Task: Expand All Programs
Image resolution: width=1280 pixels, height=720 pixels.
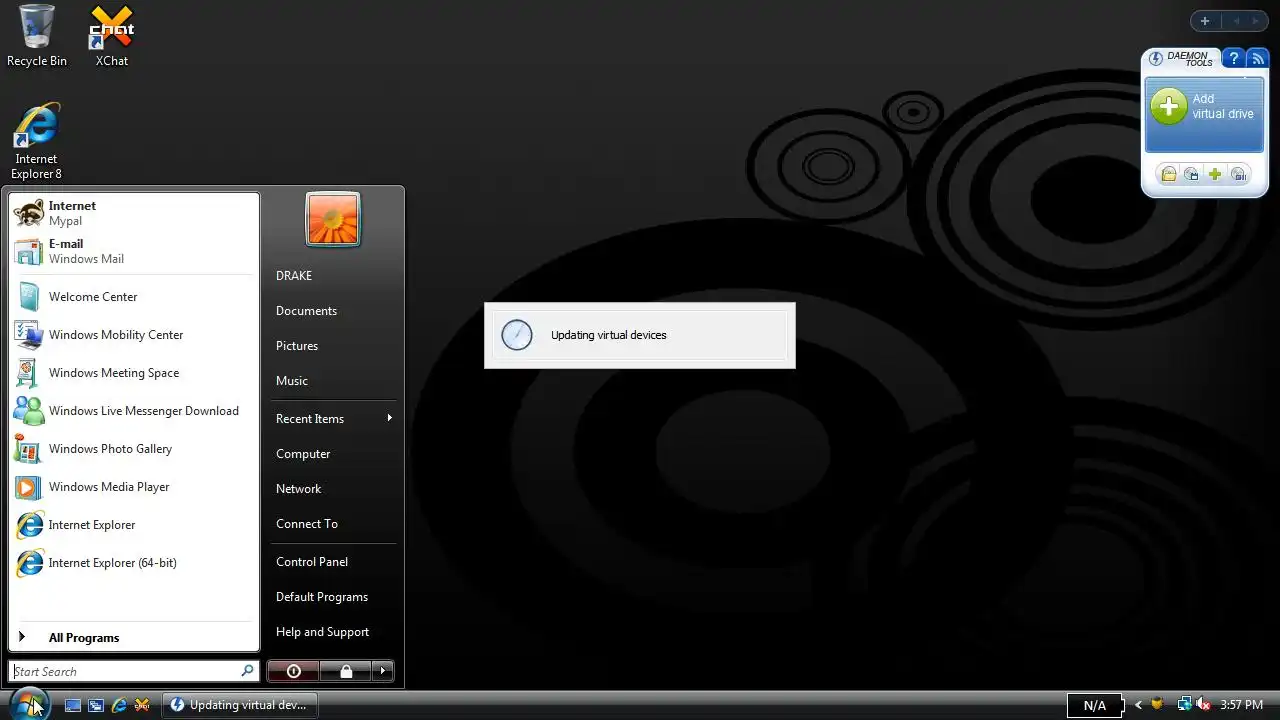Action: 134,638
